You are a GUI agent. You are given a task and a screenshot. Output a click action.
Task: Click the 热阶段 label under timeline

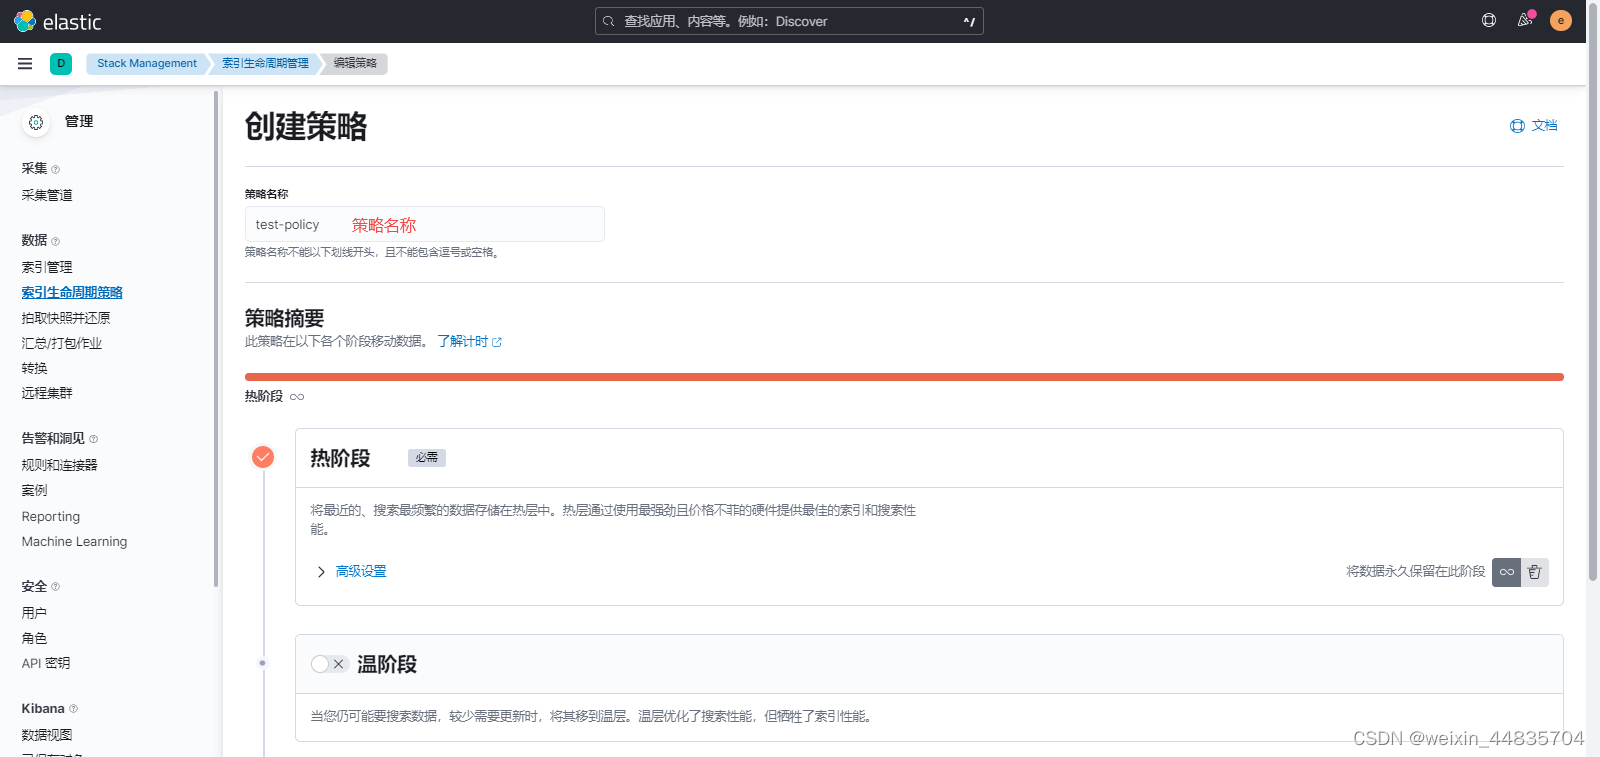coord(264,397)
